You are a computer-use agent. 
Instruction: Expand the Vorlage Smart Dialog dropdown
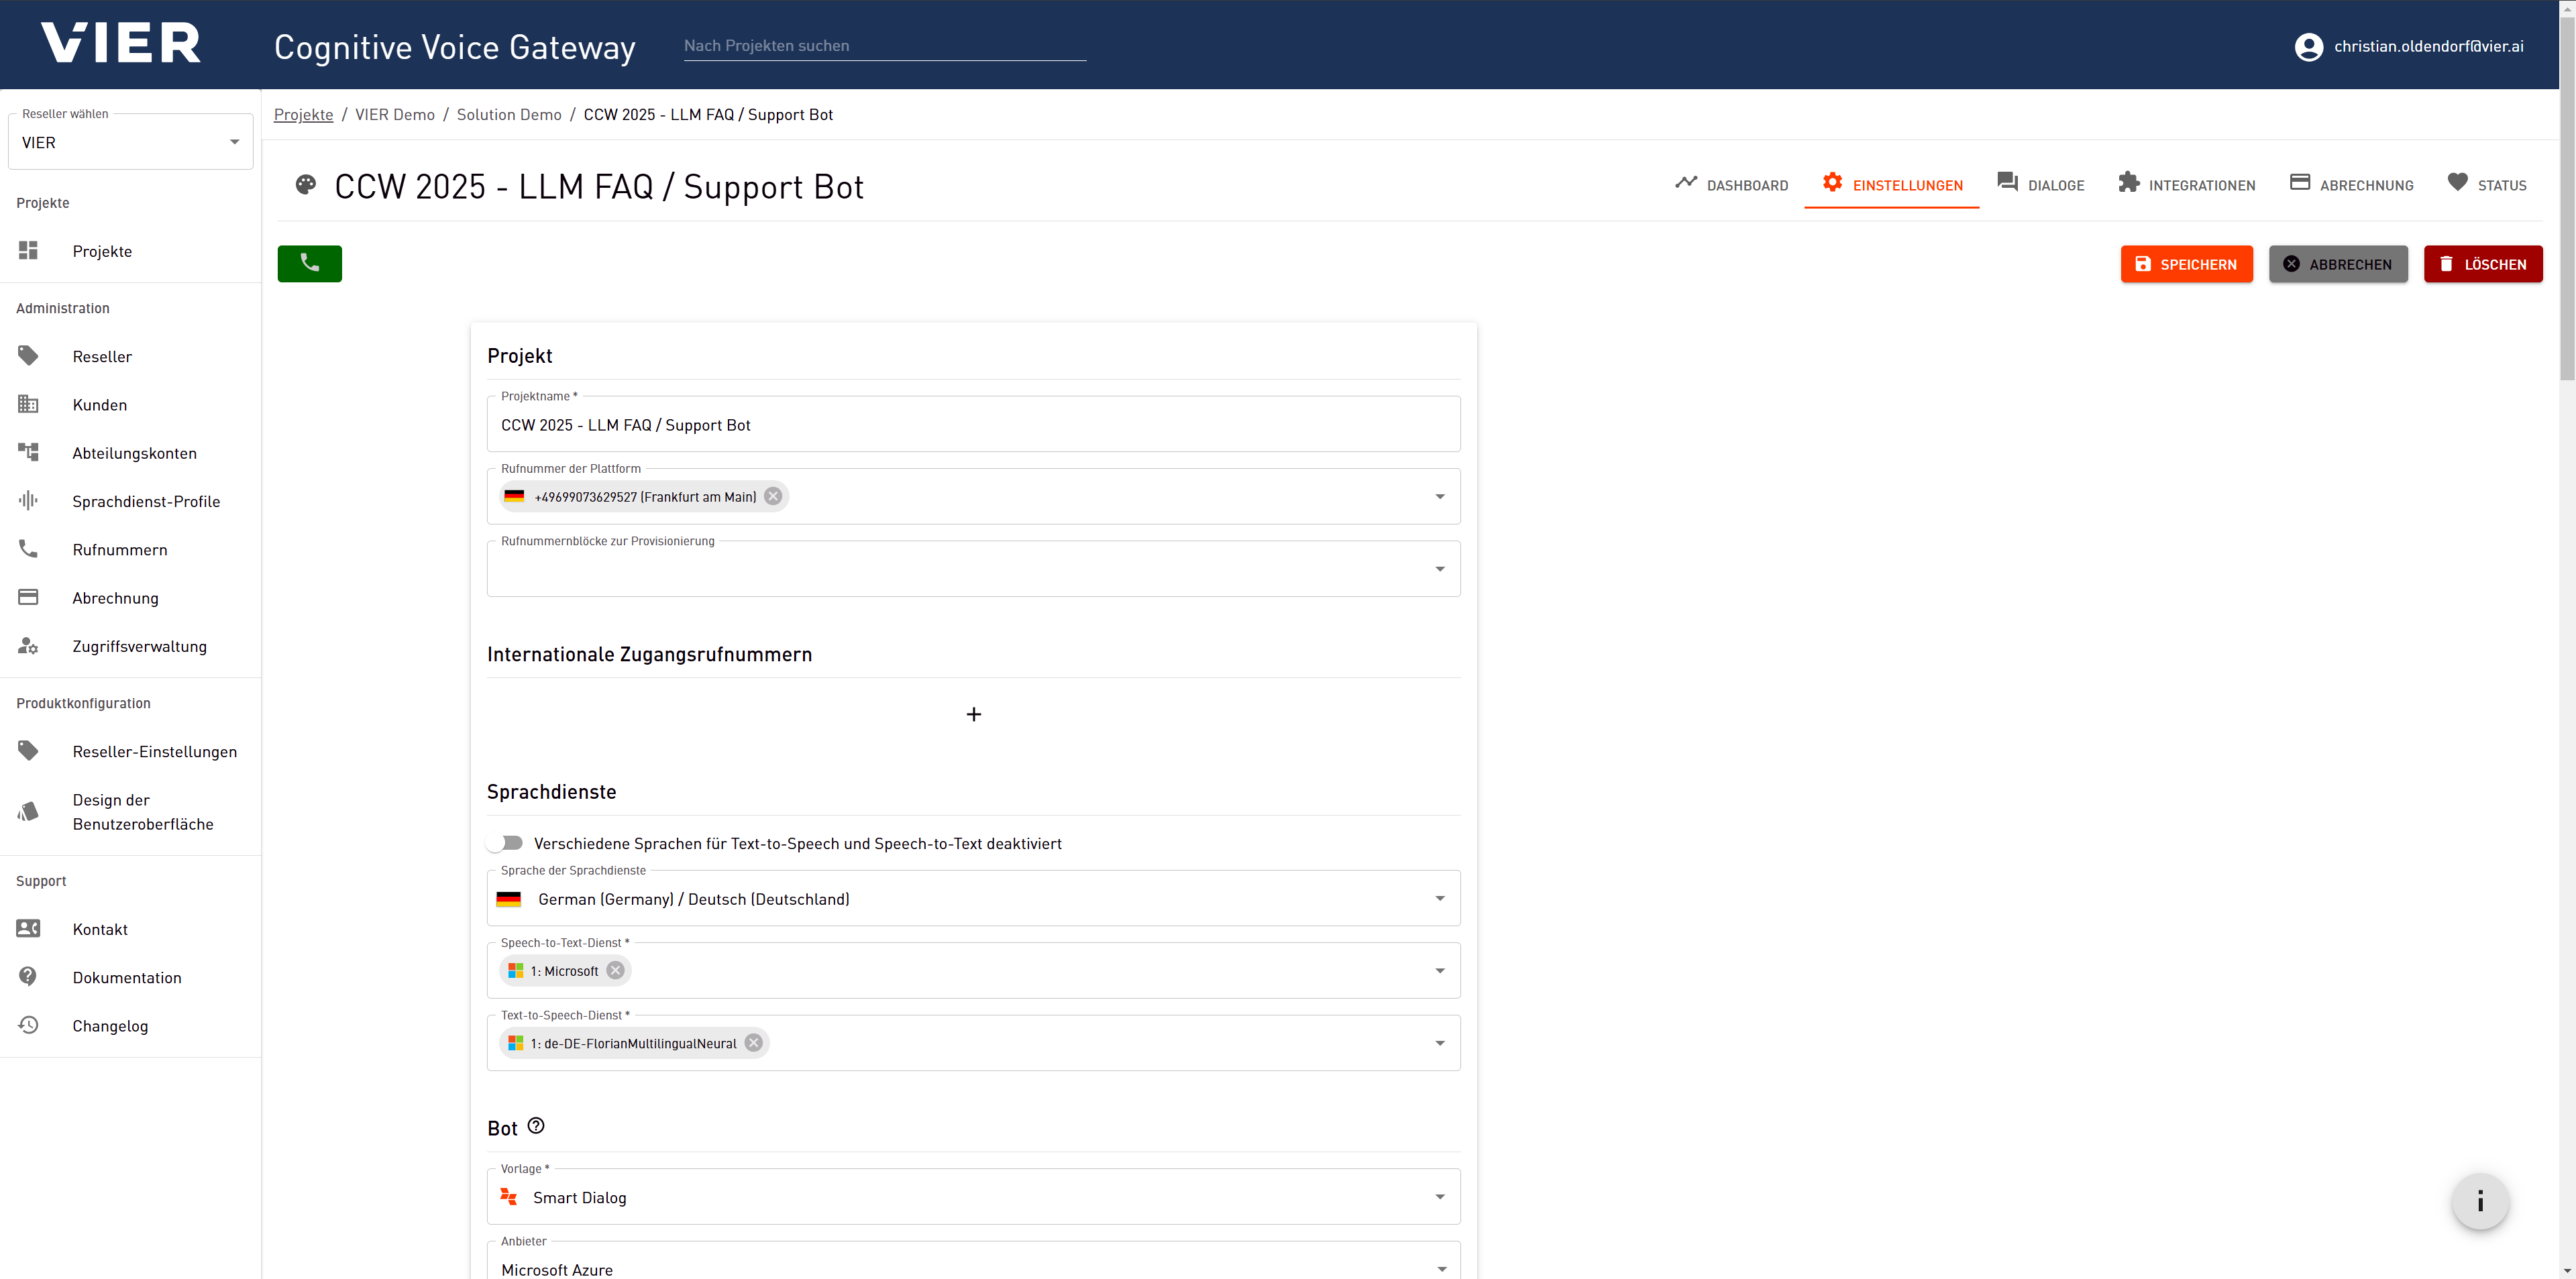[x=972, y=1197]
